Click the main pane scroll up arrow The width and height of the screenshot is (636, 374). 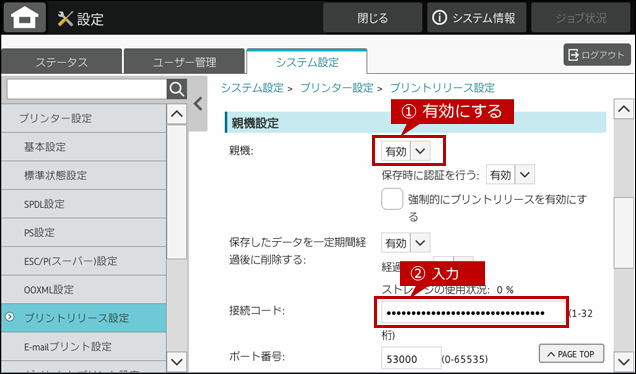623,109
